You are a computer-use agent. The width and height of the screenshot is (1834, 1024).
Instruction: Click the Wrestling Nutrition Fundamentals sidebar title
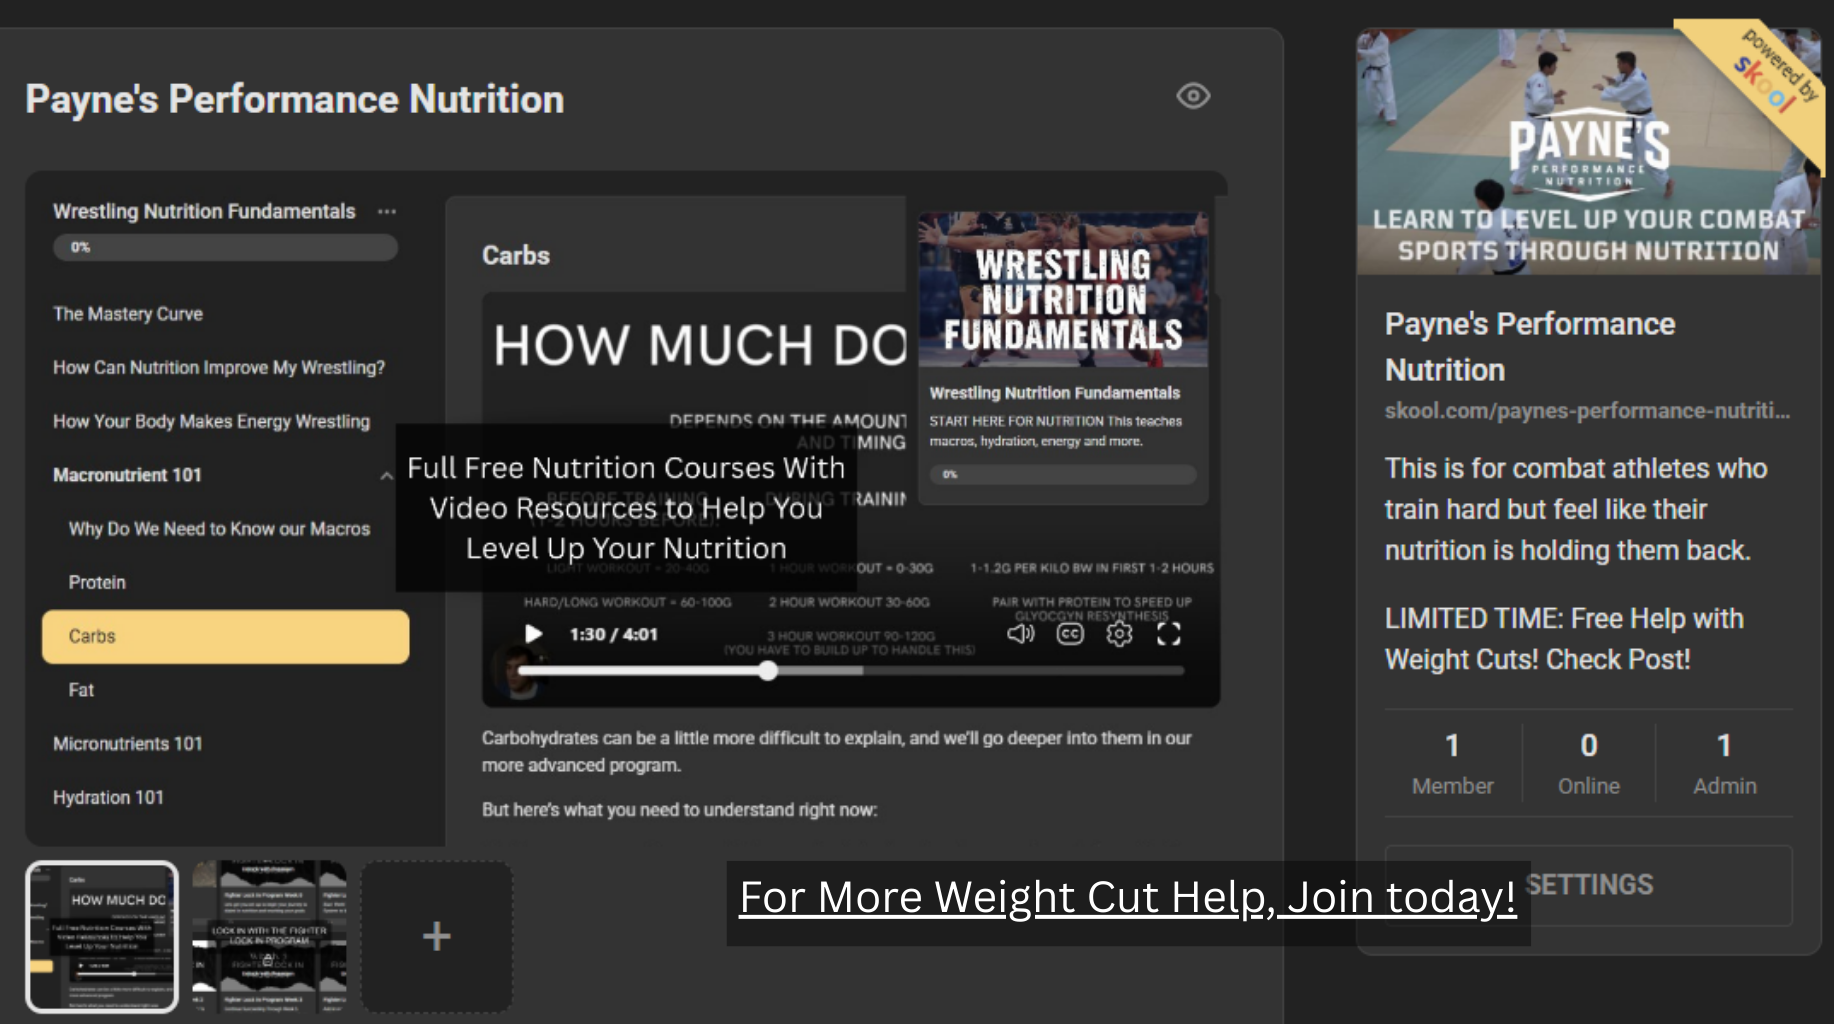pyautogui.click(x=204, y=212)
